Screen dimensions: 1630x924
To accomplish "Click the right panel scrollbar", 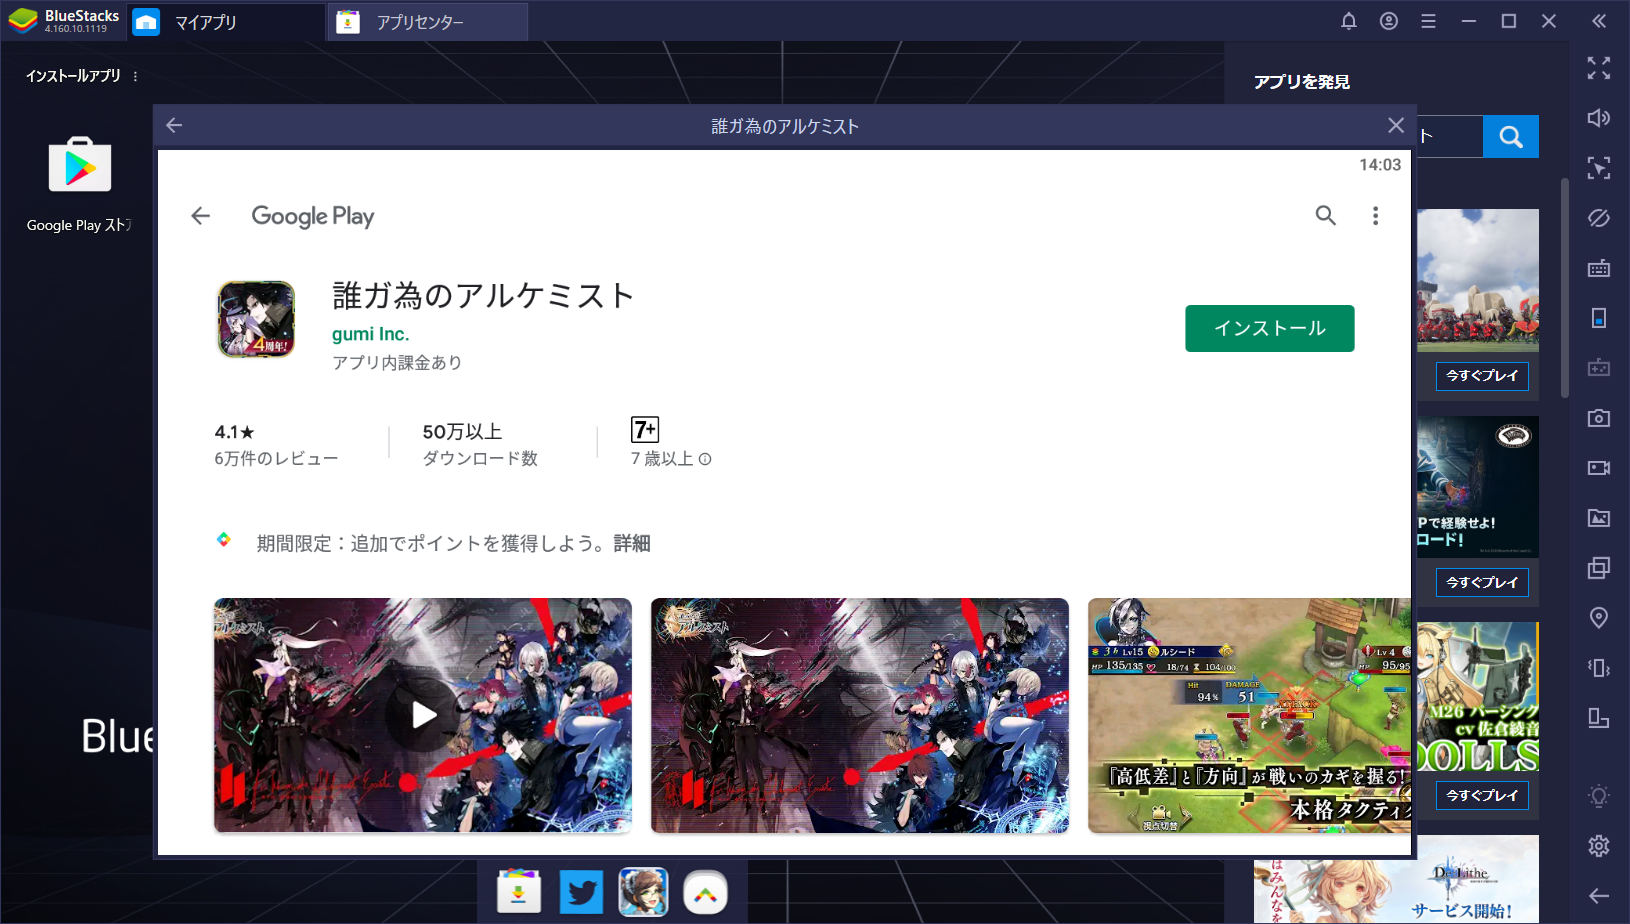I will 1565,288.
